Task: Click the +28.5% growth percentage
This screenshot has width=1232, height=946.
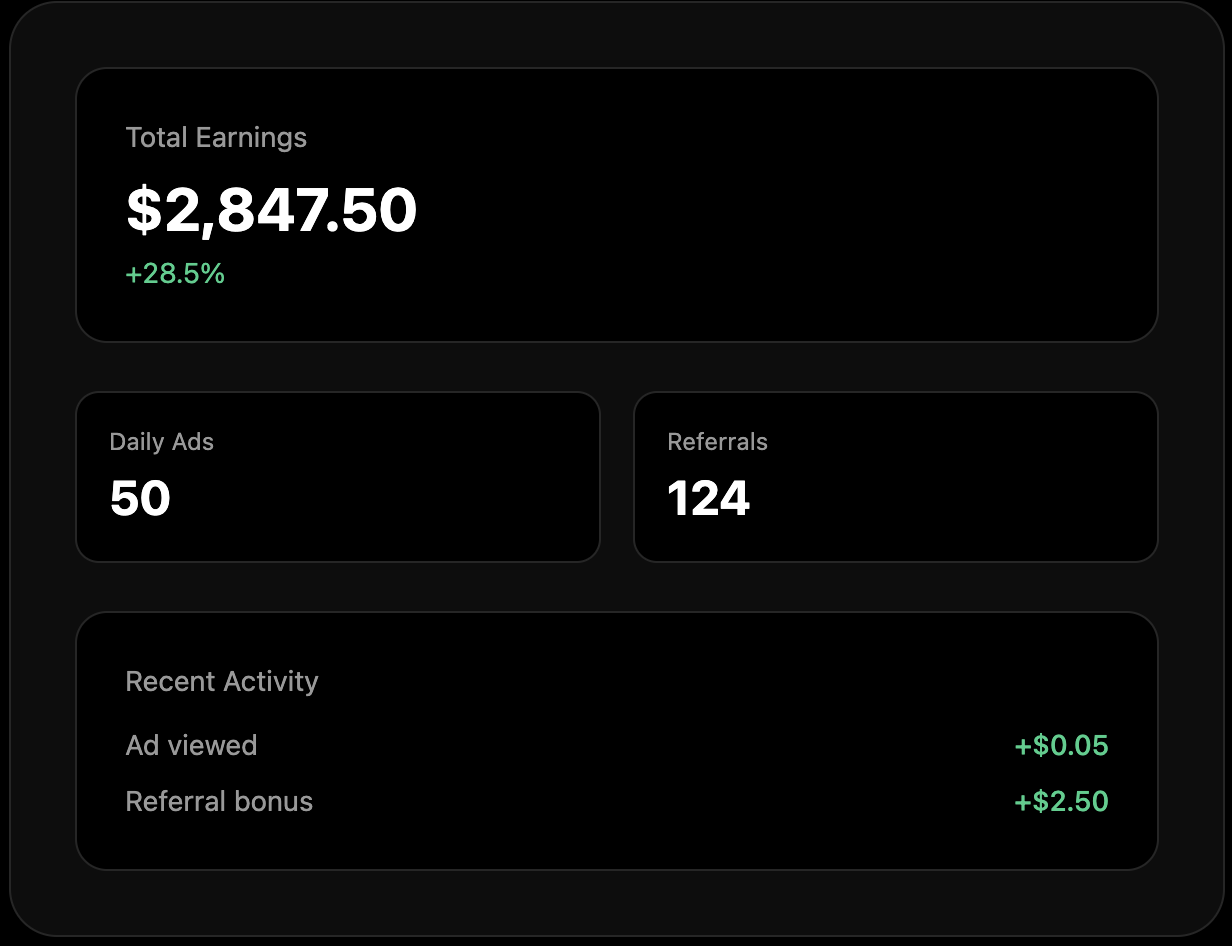Action: tap(175, 274)
